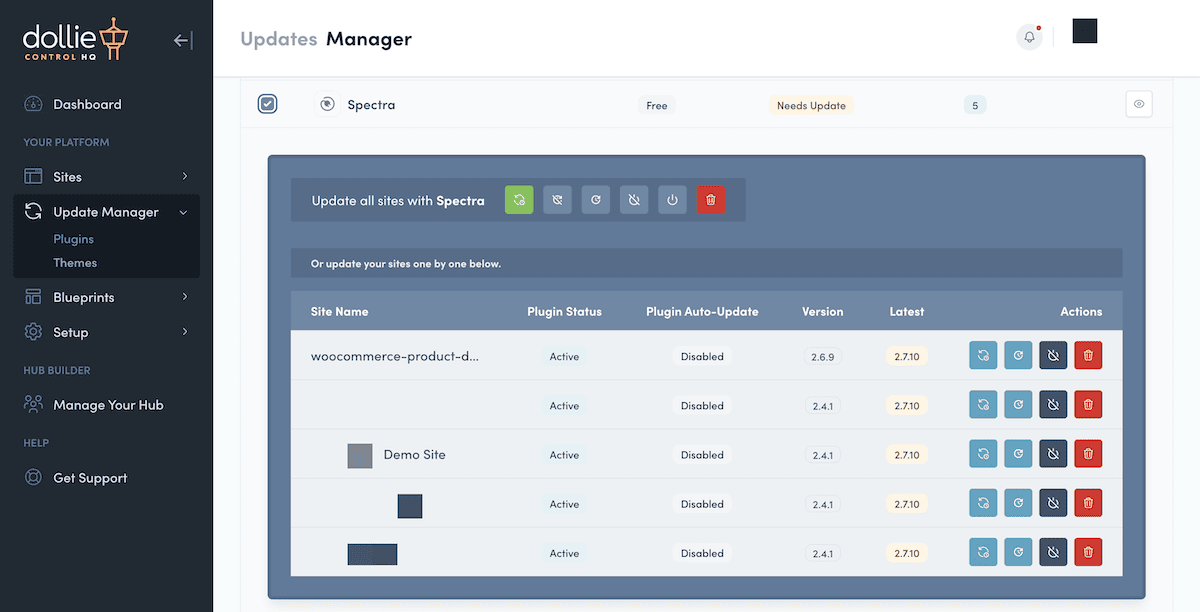
Task: Click "Active" status in woocommerce-product-d row
Action: [x=564, y=356]
